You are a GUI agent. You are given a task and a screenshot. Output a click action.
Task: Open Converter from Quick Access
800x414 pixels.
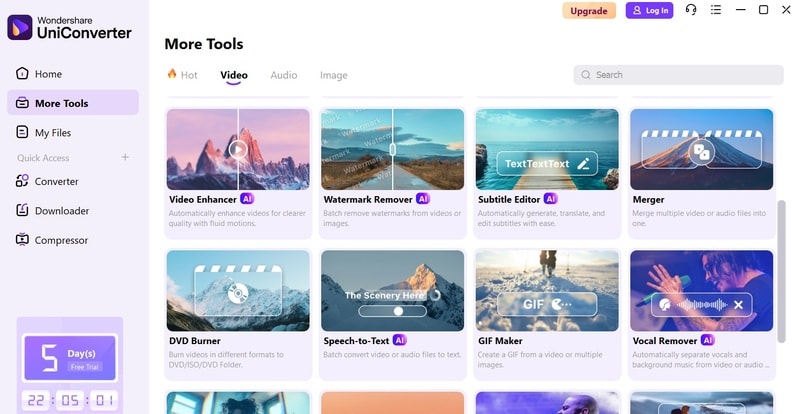pyautogui.click(x=73, y=181)
